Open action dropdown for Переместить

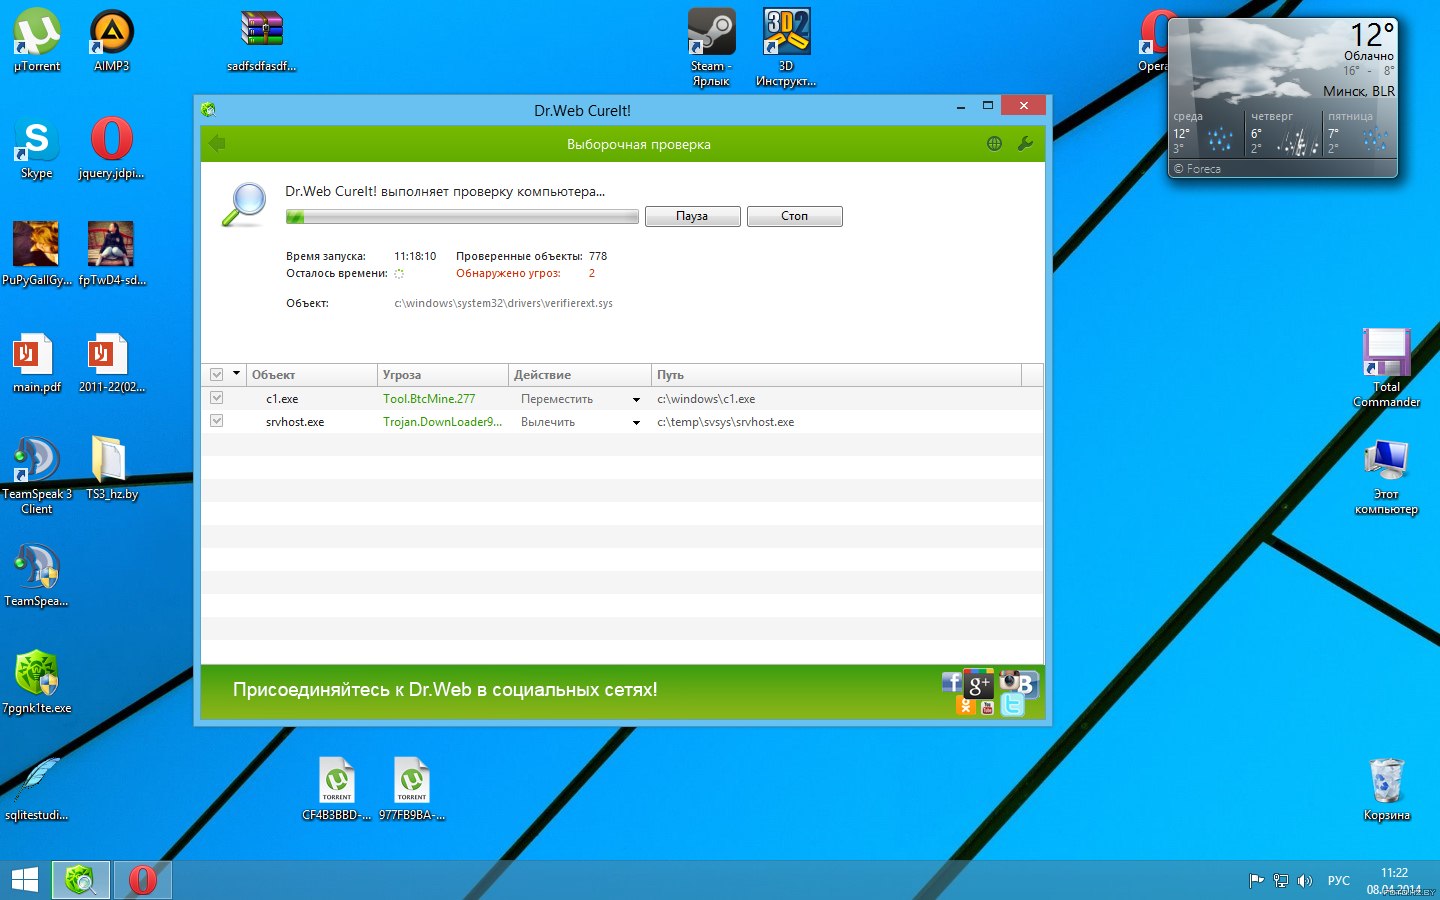click(636, 399)
